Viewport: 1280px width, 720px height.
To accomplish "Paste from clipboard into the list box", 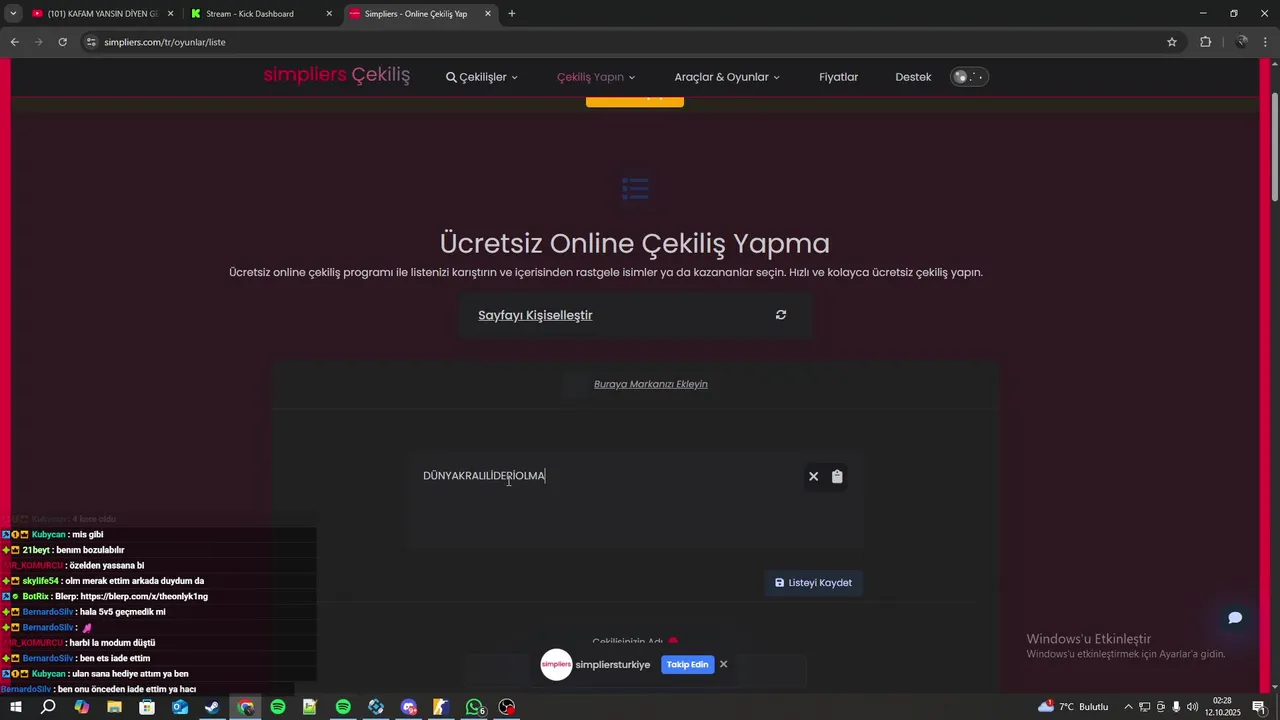I will [837, 477].
